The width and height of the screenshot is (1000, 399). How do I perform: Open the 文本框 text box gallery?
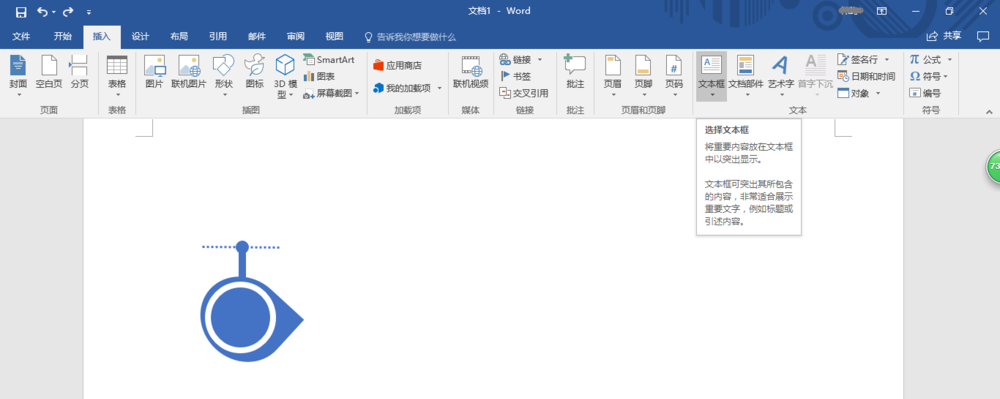click(x=711, y=76)
